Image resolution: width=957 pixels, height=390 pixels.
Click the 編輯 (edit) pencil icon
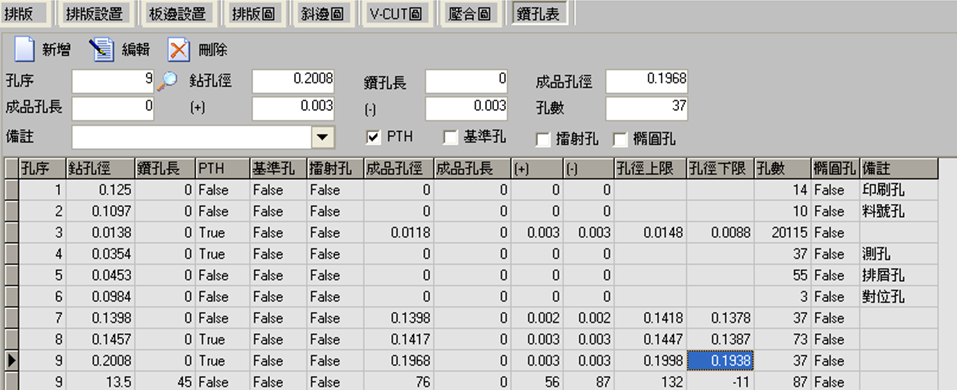point(101,49)
